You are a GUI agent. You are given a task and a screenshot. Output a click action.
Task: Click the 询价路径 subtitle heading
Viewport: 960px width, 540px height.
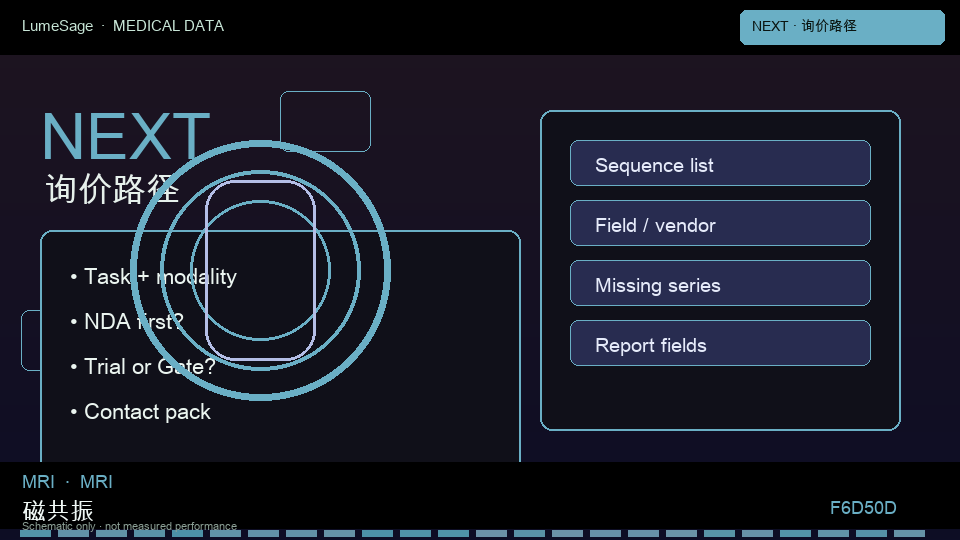tap(113, 189)
